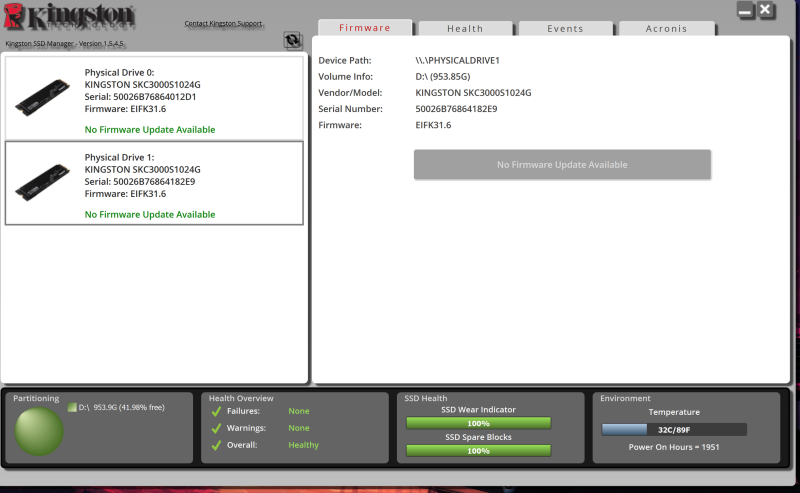Switch to the Health tab

click(x=465, y=29)
